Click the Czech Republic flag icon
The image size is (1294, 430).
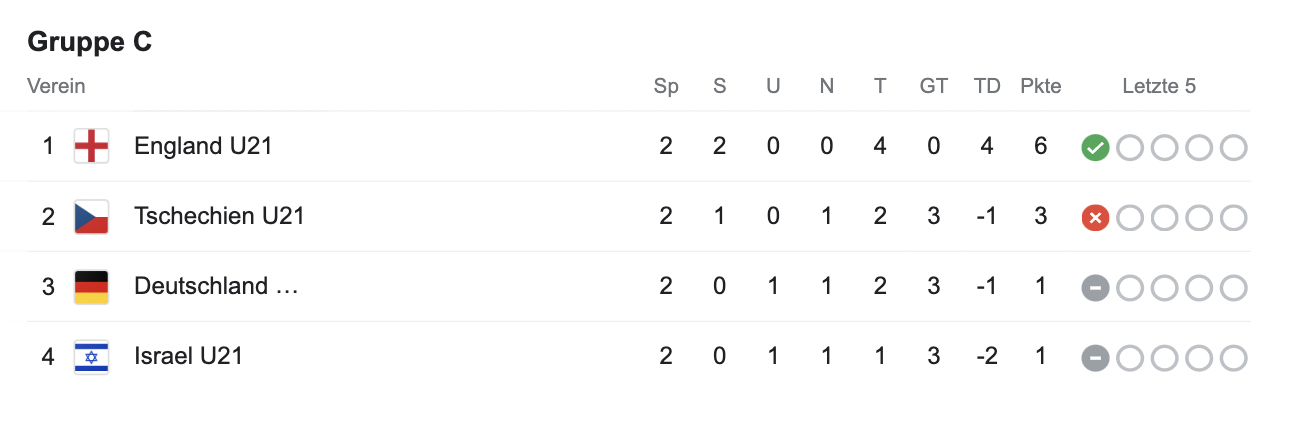click(x=91, y=217)
